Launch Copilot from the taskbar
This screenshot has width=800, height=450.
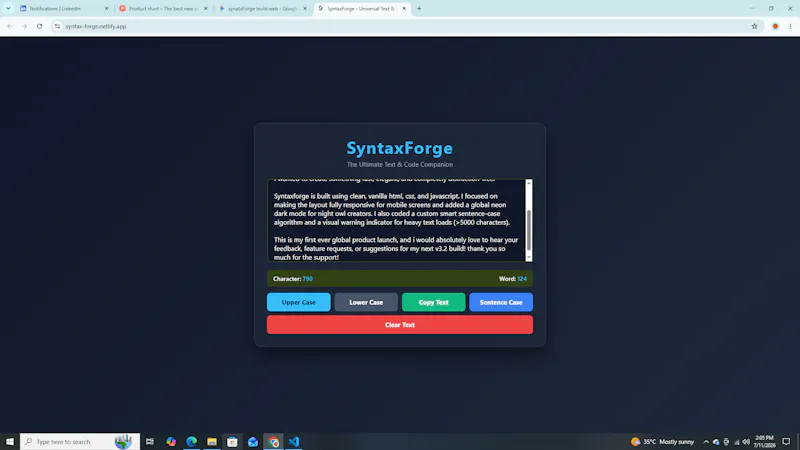pyautogui.click(x=171, y=441)
